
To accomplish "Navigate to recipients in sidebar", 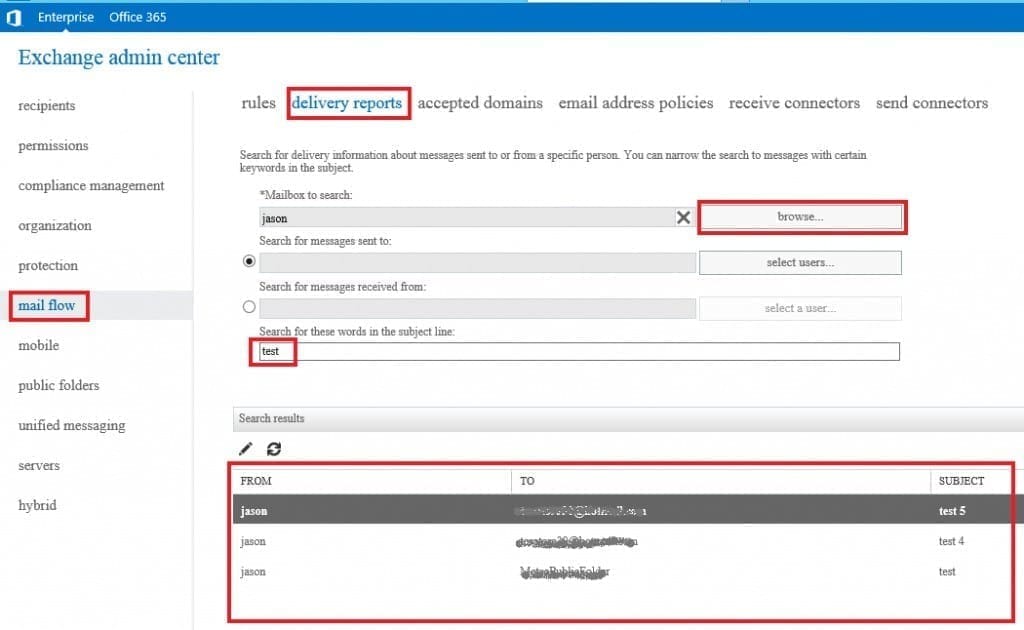I will point(46,106).
